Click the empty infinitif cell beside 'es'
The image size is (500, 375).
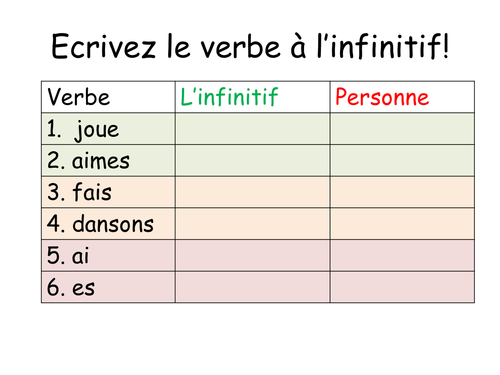(x=253, y=287)
